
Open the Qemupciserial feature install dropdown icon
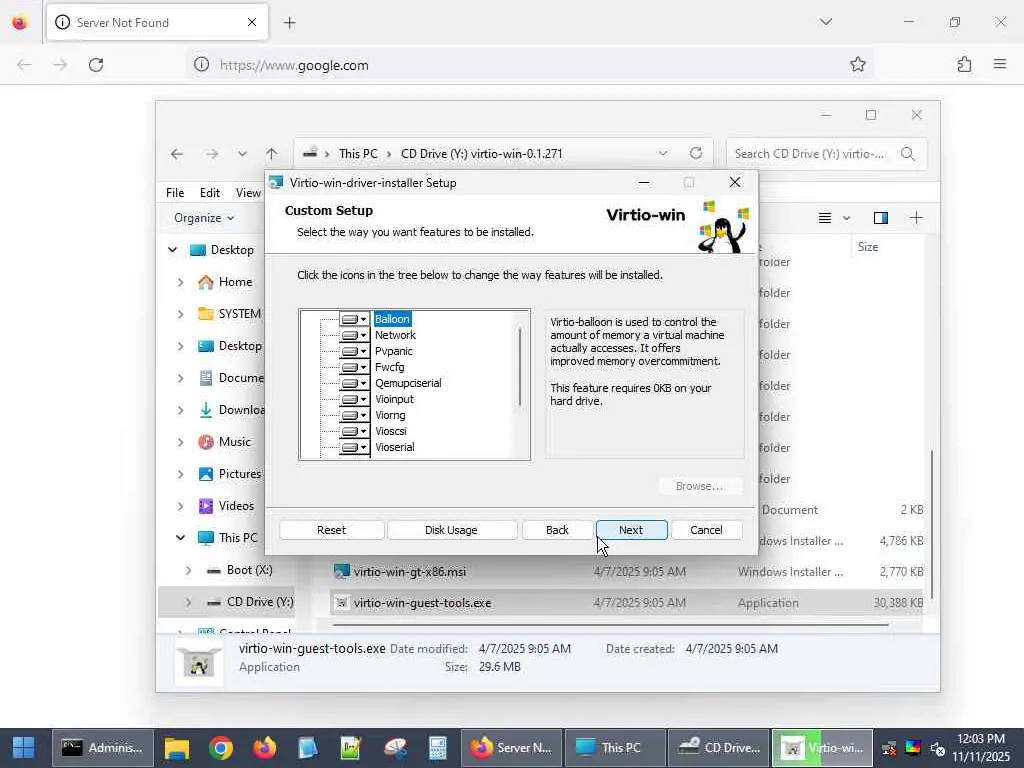coord(354,383)
